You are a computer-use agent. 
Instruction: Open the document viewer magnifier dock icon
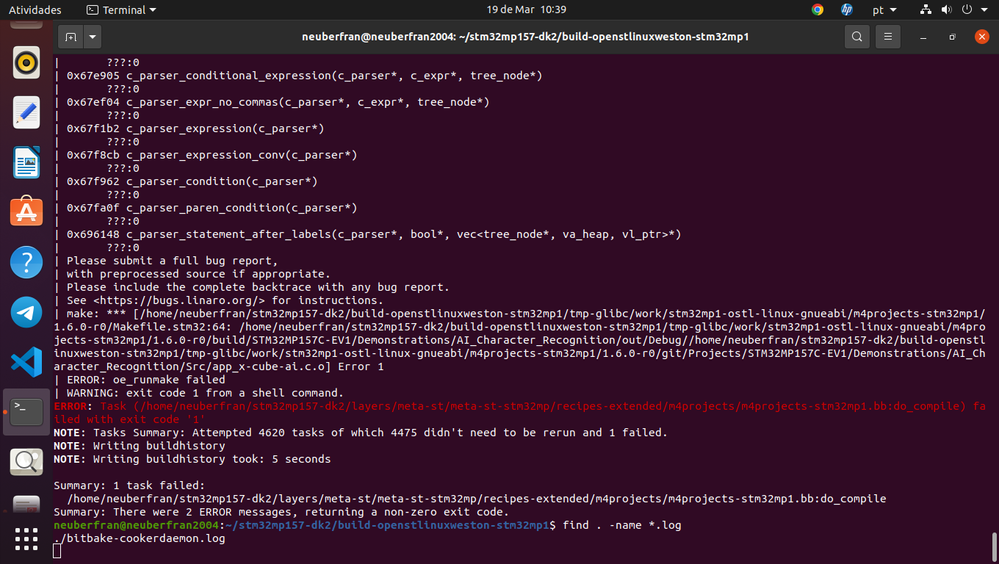click(x=26, y=461)
